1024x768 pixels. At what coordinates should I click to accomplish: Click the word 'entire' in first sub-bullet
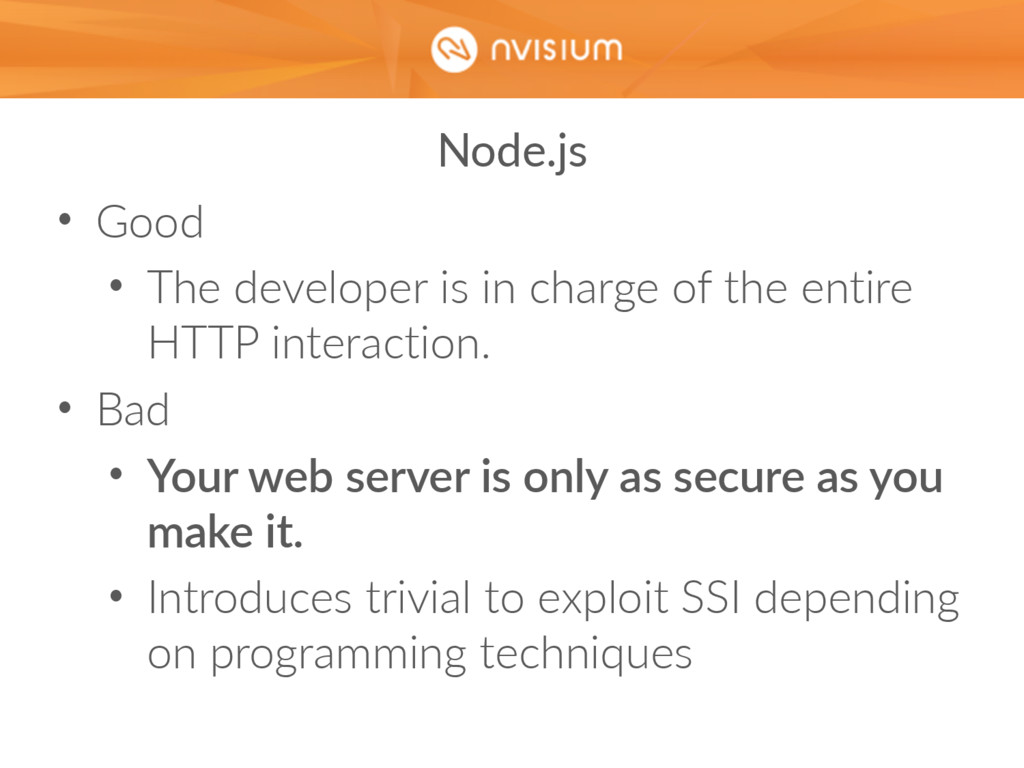pyautogui.click(x=857, y=289)
